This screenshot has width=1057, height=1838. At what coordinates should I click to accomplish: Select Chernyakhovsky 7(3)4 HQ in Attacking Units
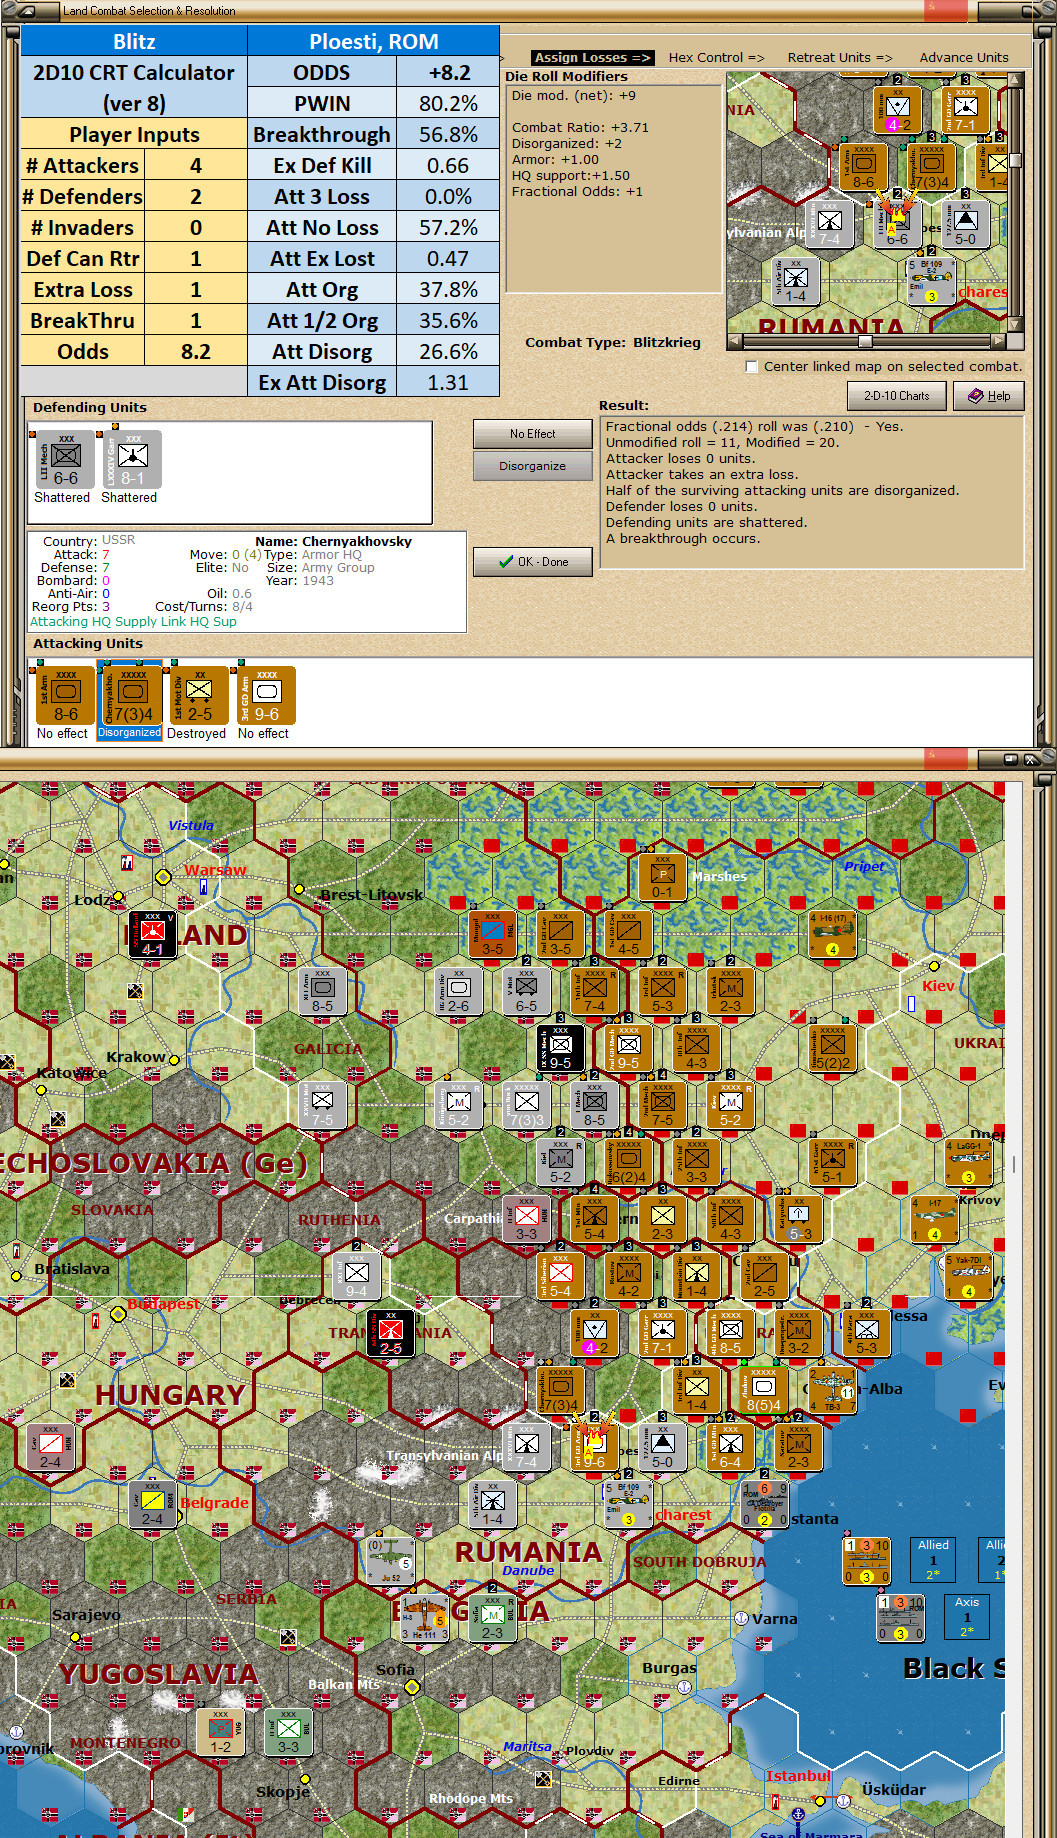coord(133,695)
